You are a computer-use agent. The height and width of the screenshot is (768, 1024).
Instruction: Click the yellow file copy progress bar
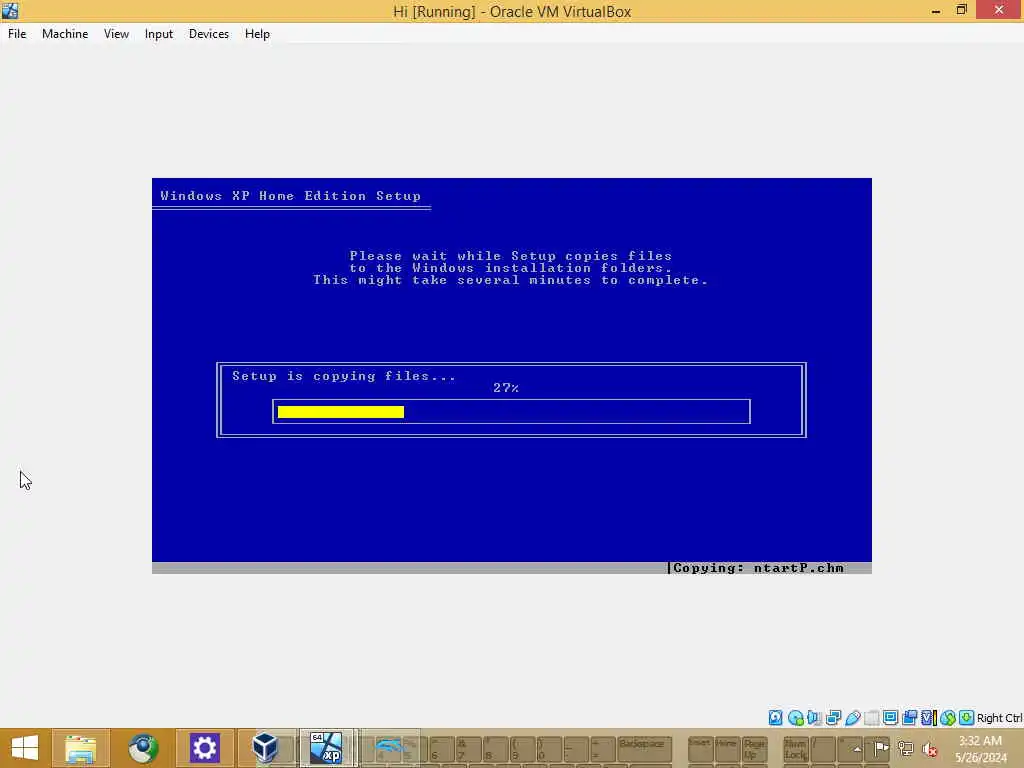[x=341, y=411]
